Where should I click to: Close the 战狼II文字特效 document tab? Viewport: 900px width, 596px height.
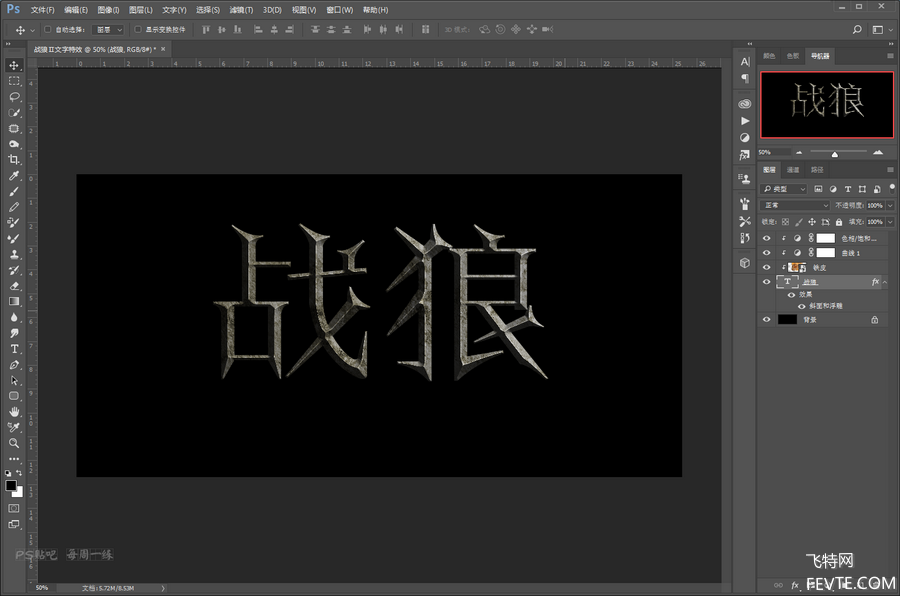pos(163,49)
